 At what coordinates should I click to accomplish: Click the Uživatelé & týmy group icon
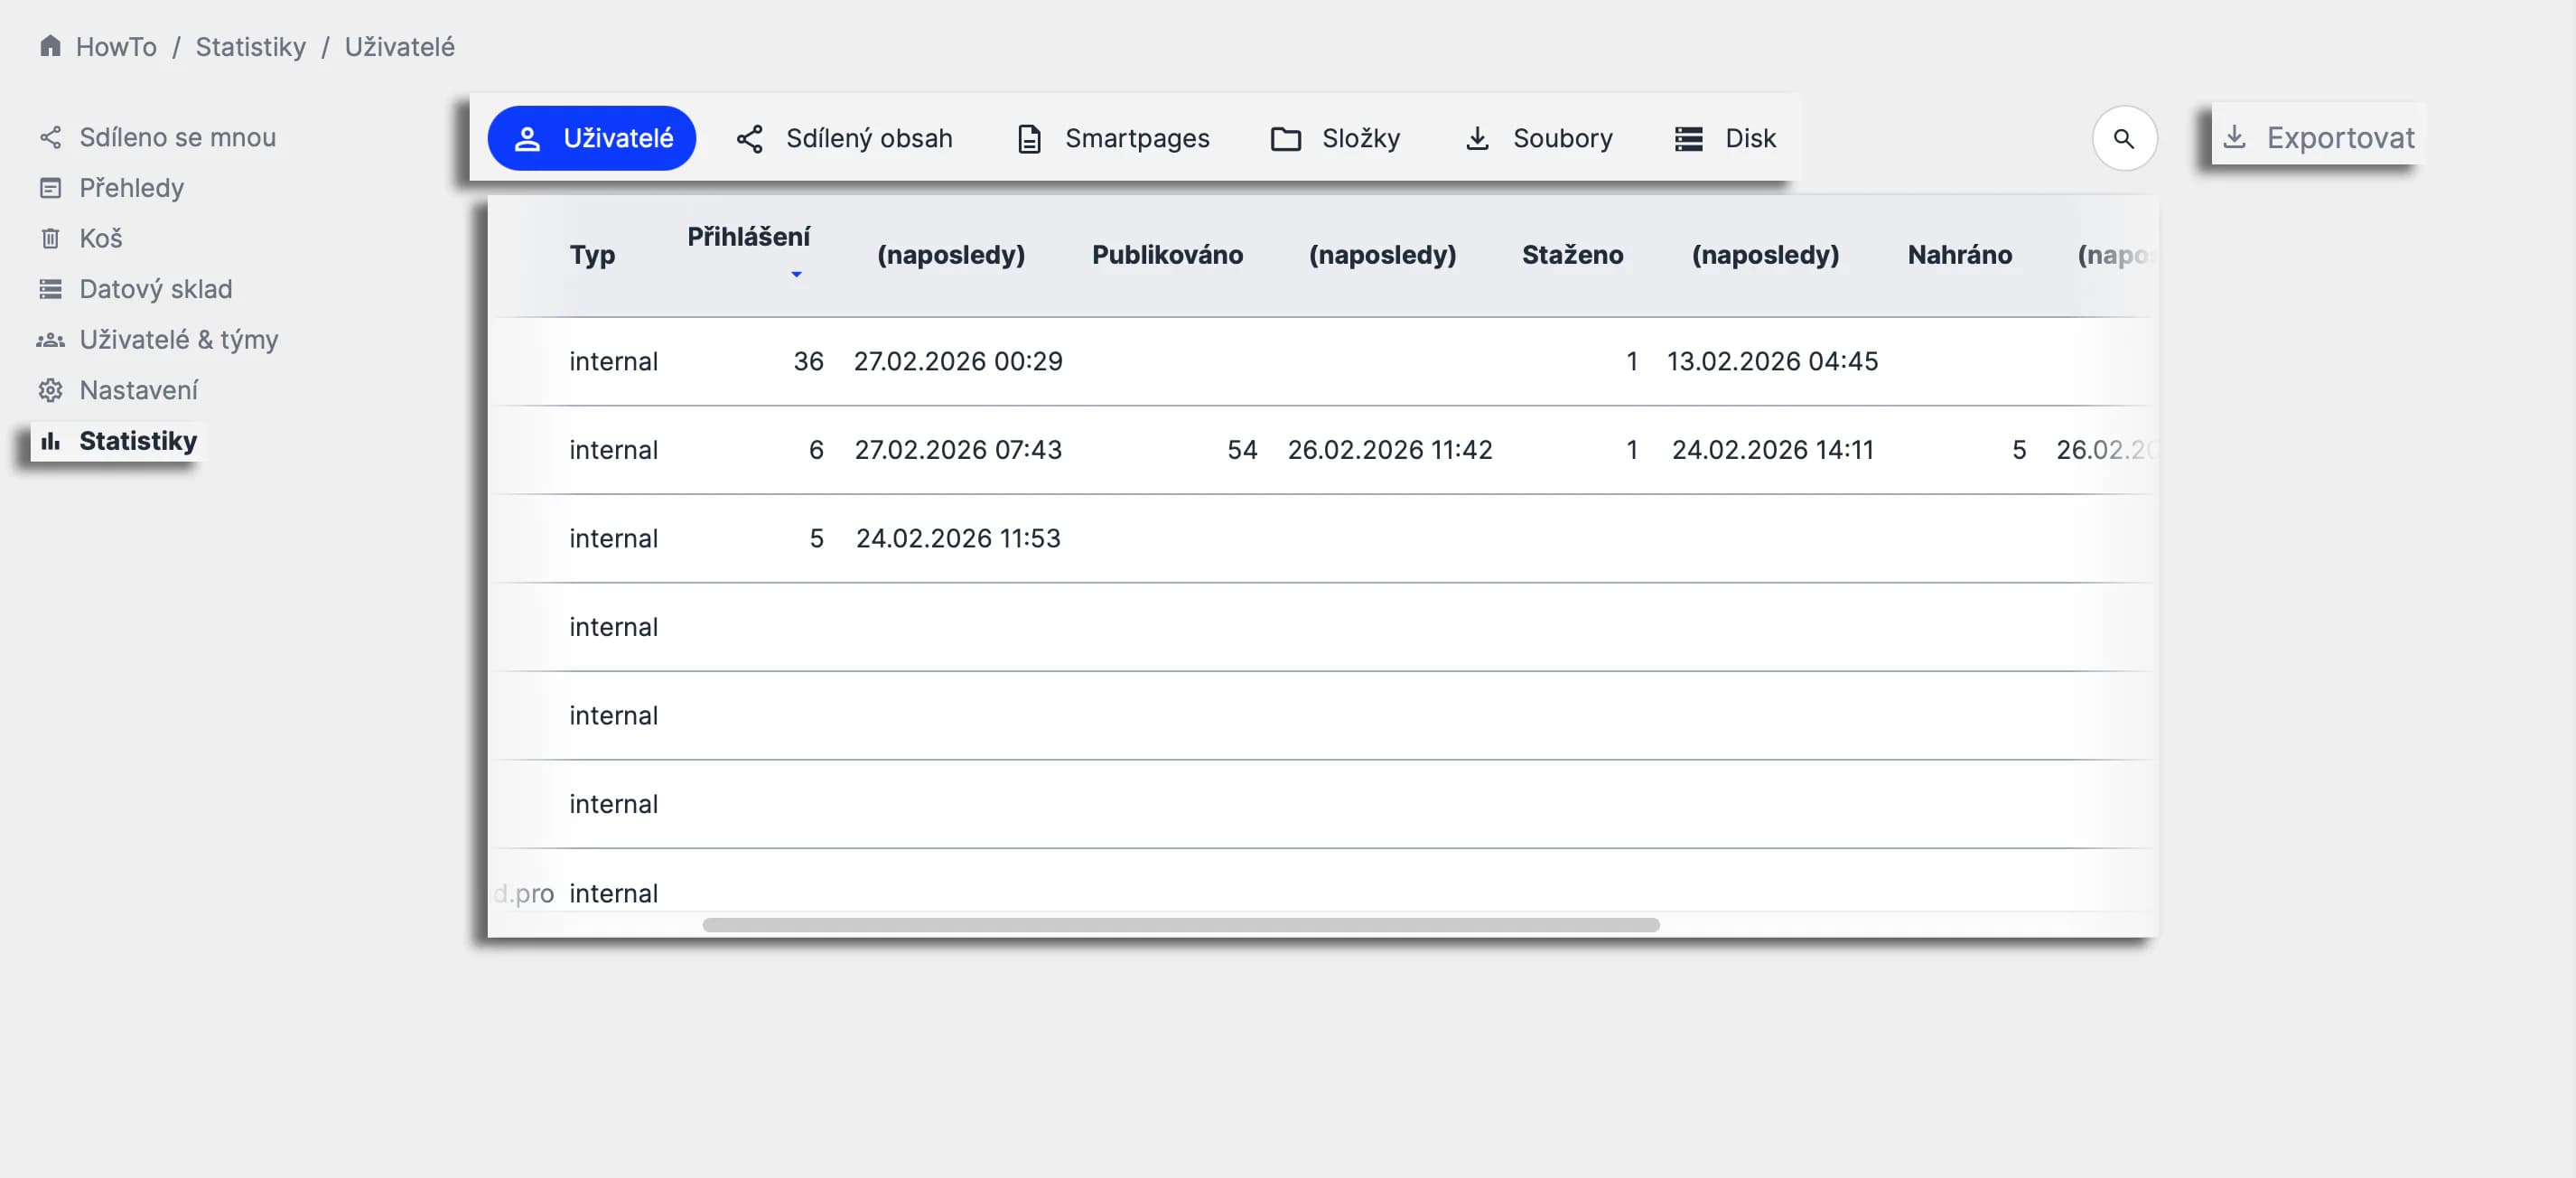pyautogui.click(x=50, y=340)
